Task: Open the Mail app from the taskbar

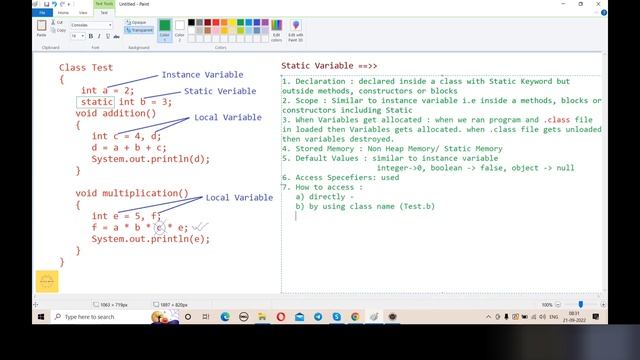Action: point(299,317)
